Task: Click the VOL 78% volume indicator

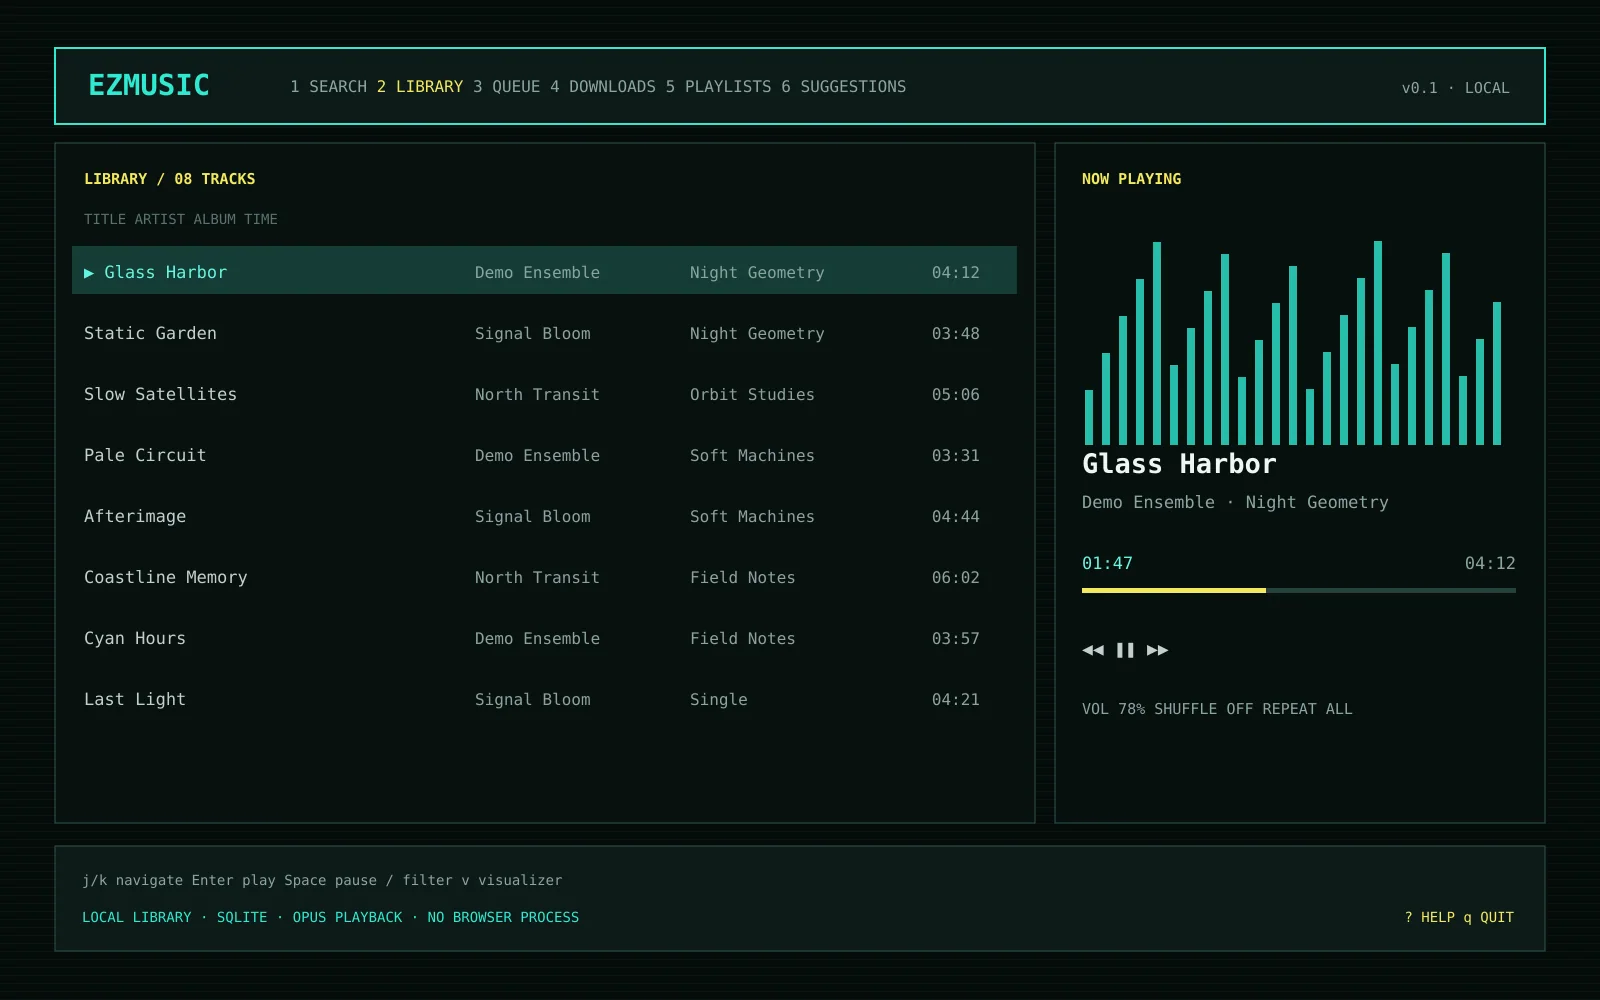Action: pyautogui.click(x=1114, y=709)
